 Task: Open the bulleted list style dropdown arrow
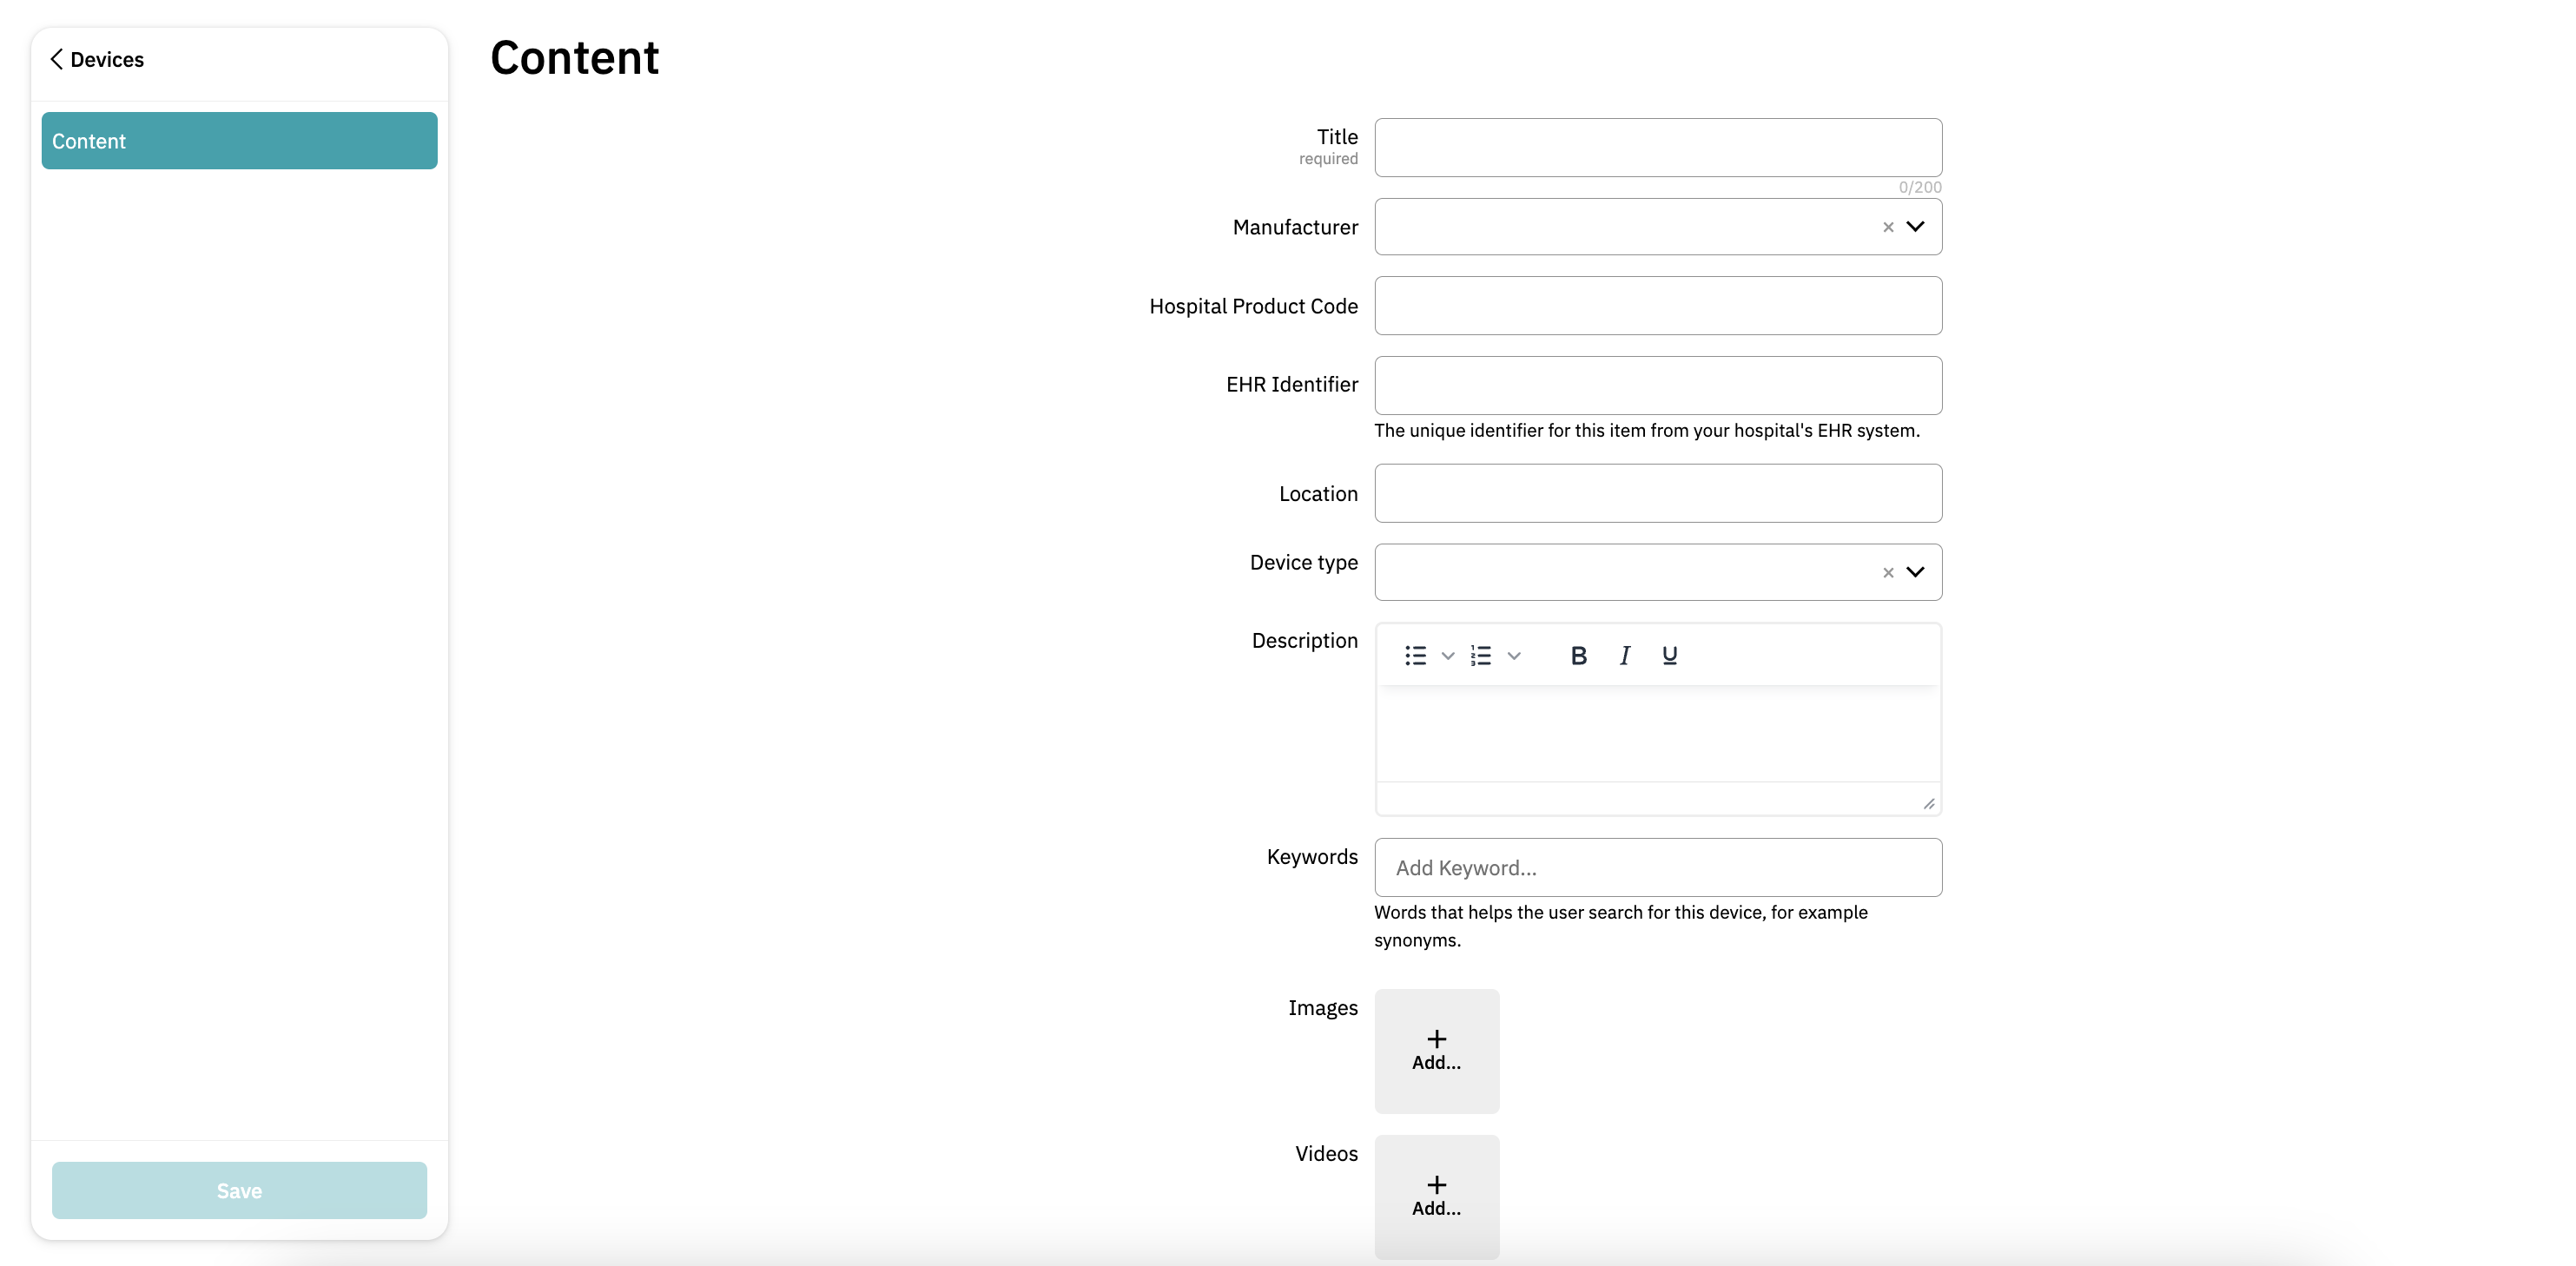(1447, 656)
